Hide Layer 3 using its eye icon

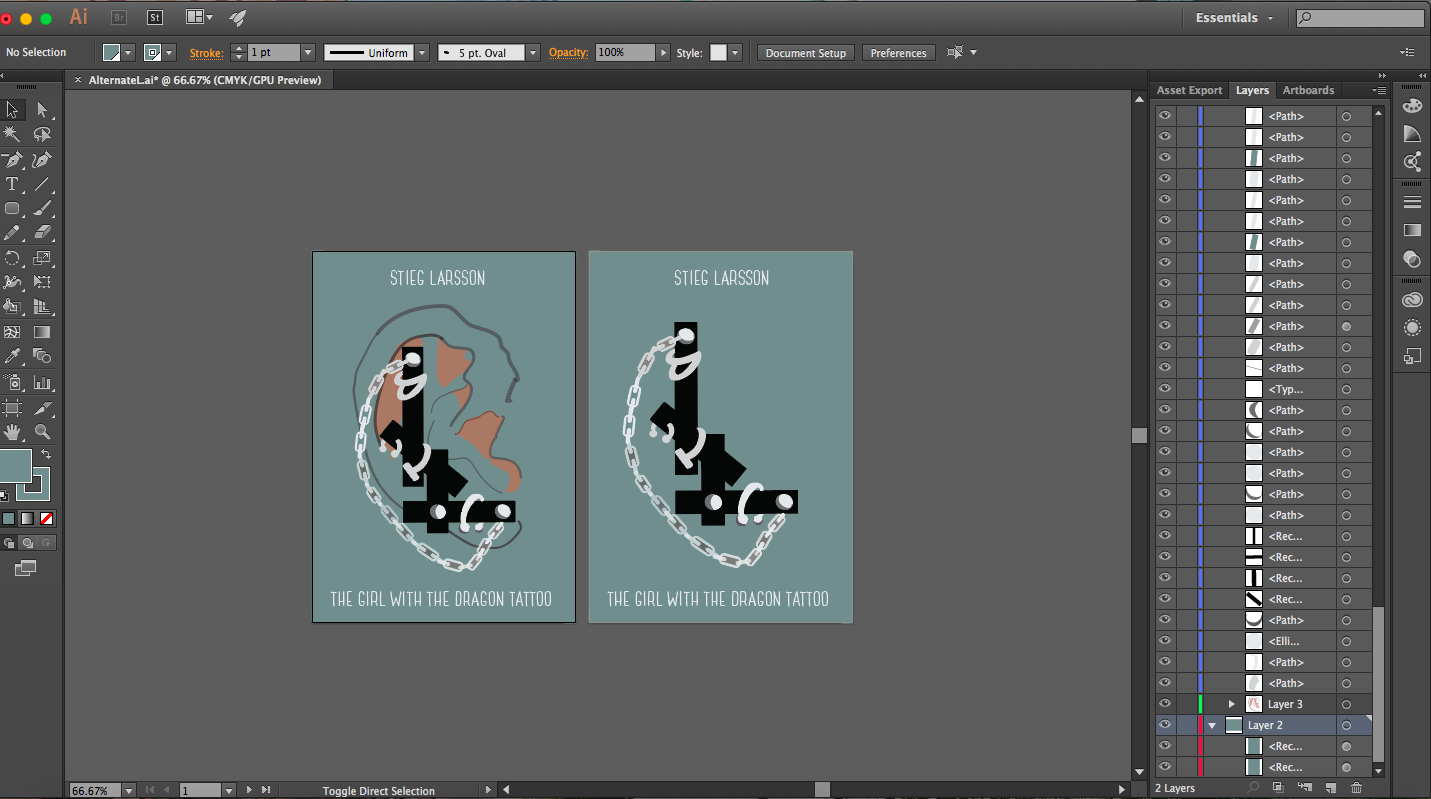[x=1165, y=704]
